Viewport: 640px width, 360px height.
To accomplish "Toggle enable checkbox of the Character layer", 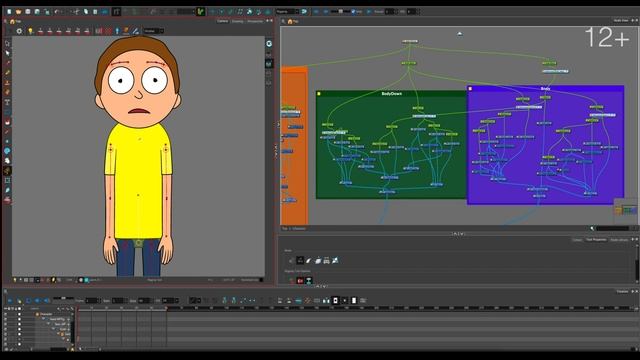I will point(5,314).
